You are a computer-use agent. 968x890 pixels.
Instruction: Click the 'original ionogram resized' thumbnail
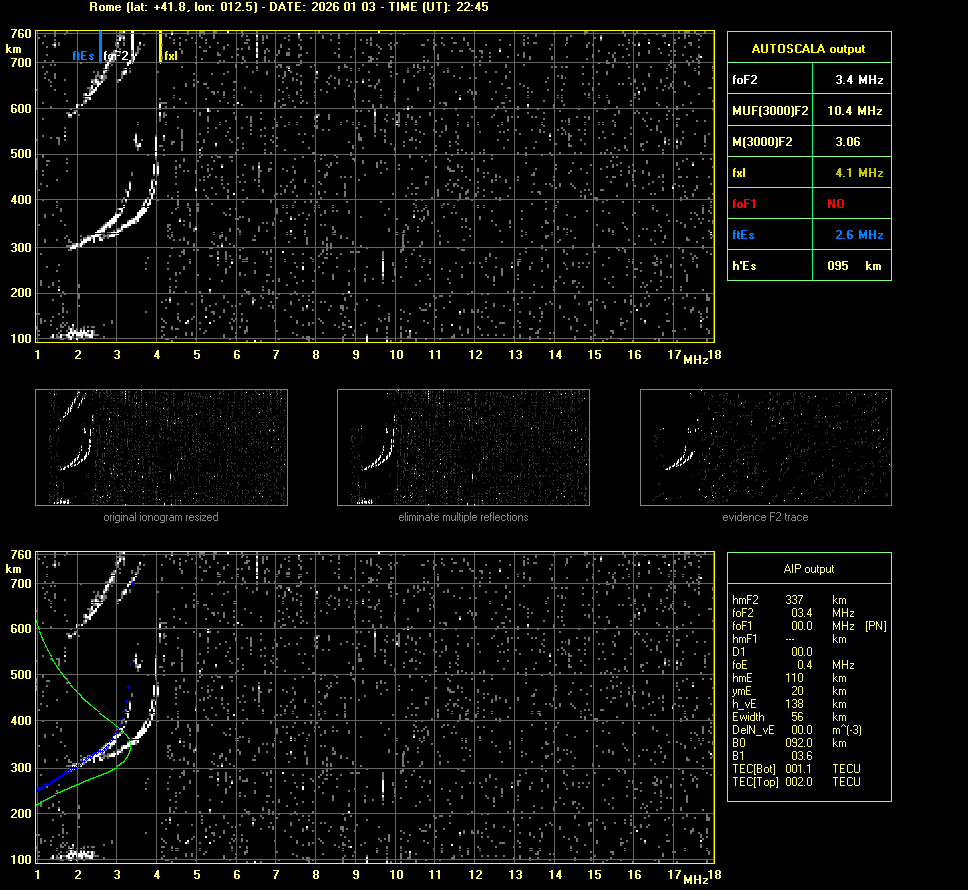click(x=161, y=447)
